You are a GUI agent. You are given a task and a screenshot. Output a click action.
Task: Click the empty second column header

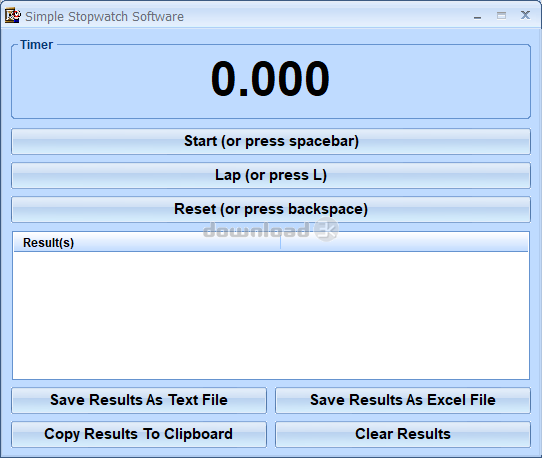[404, 242]
